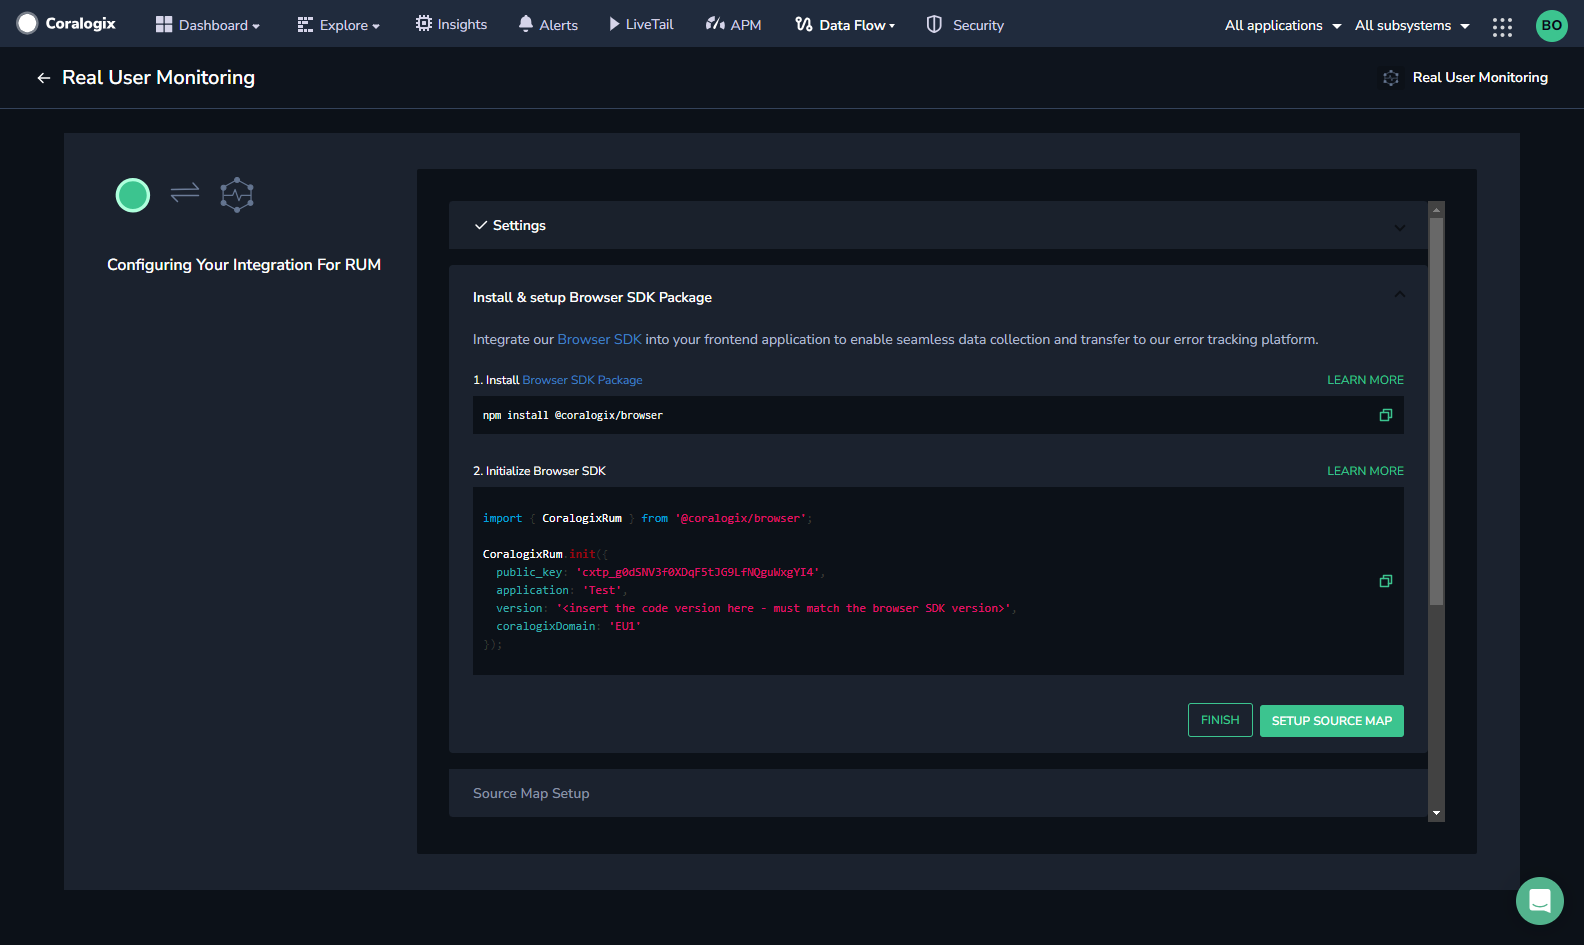Screen dimensions: 1584x945
Task: Copy the CoralogixRum init code
Action: pos(1386,581)
